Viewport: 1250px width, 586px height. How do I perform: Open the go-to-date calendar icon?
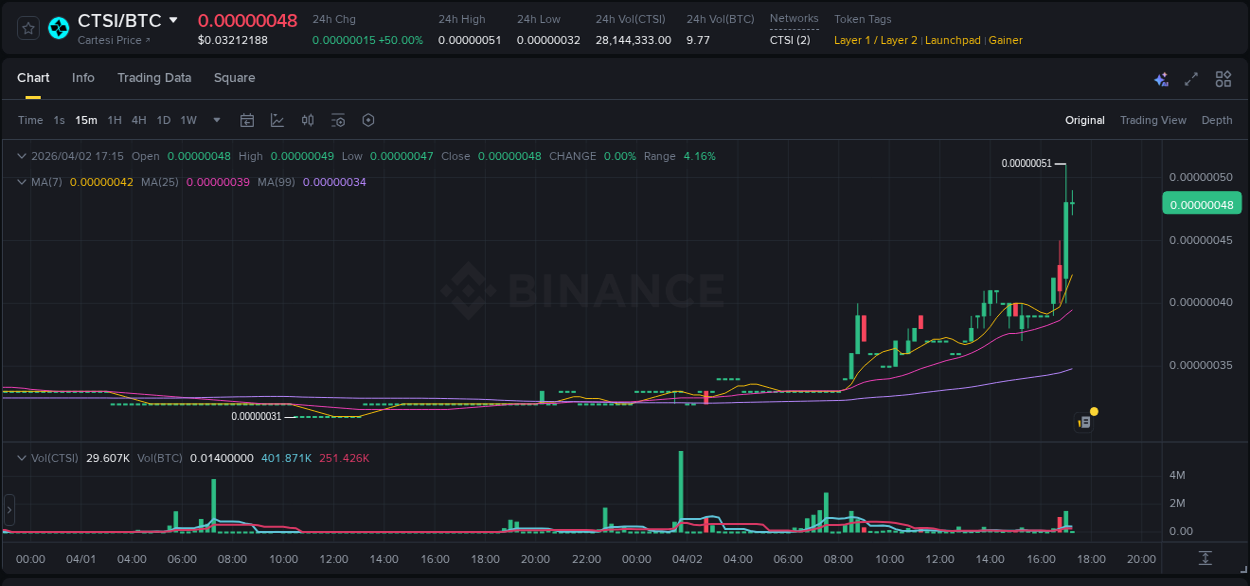pyautogui.click(x=247, y=120)
